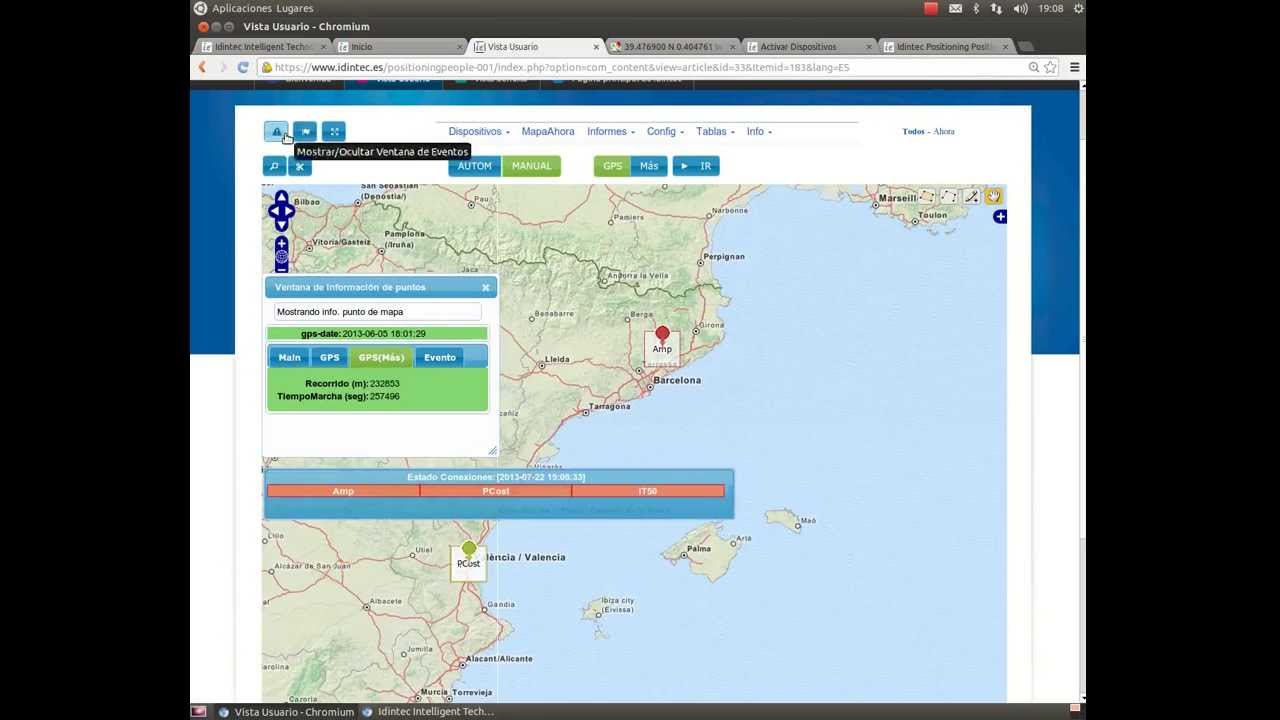Click the Todos link

coord(913,132)
